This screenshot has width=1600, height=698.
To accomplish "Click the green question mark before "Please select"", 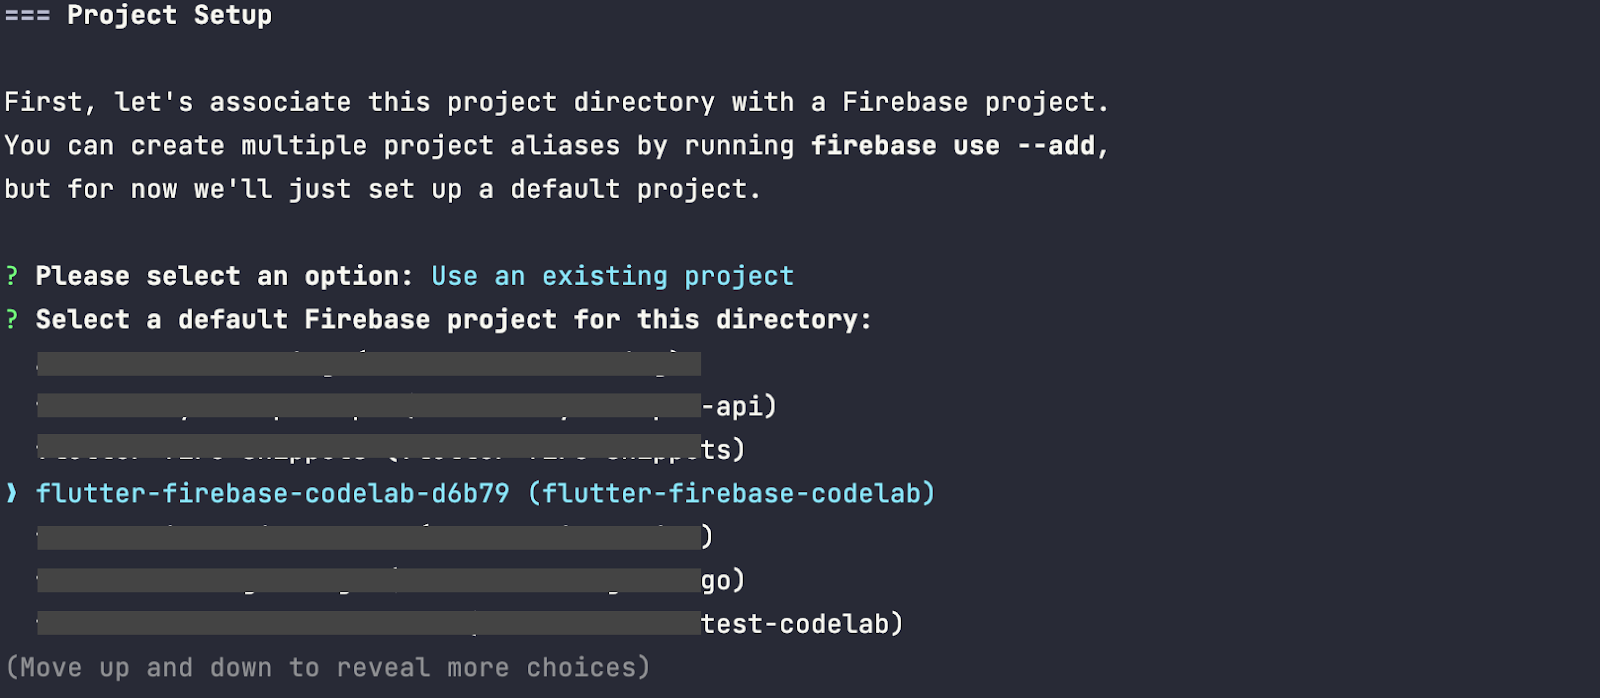I will [12, 277].
